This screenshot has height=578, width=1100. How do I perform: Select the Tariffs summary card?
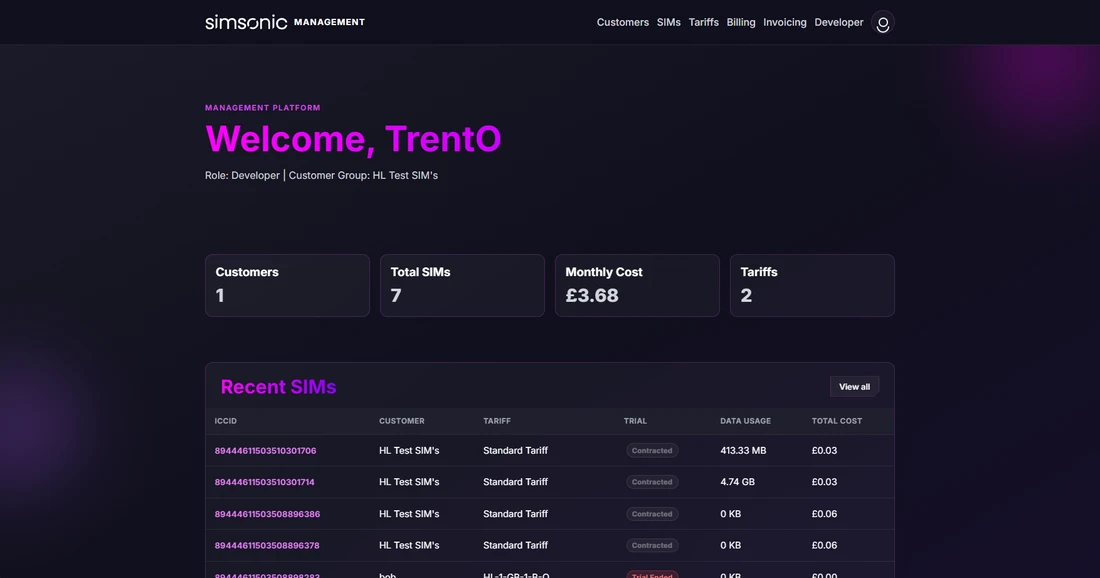812,285
